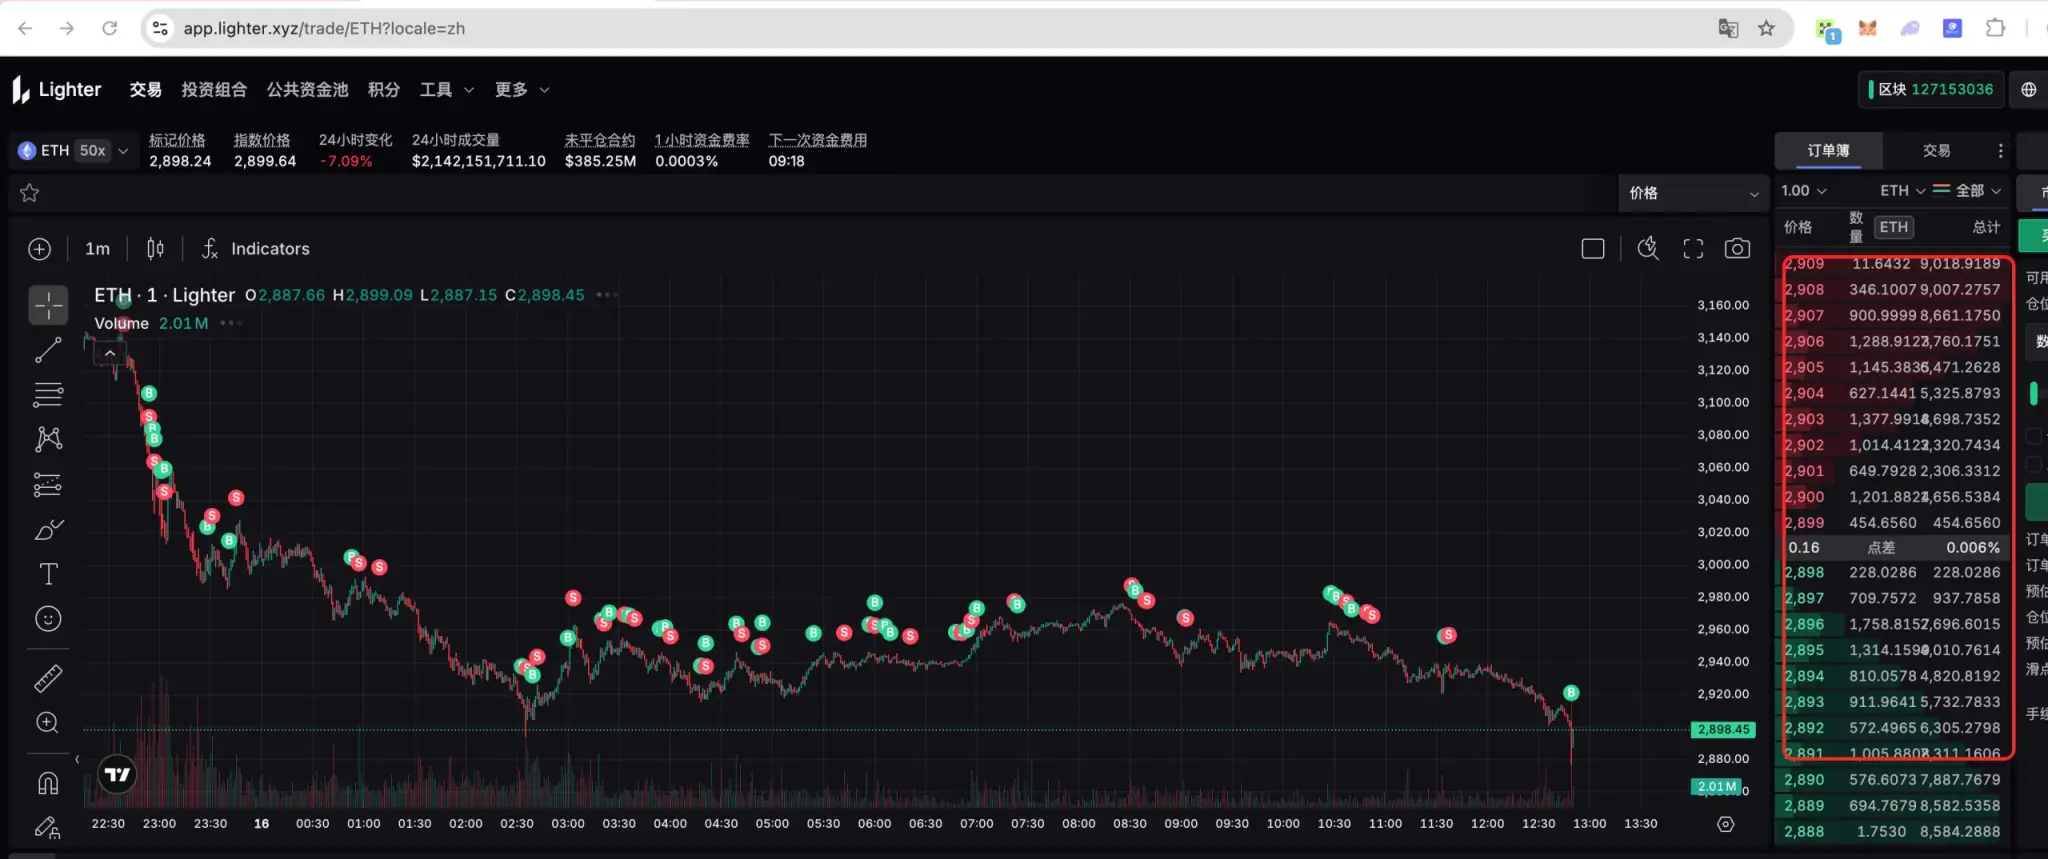2048x859 pixels.
Task: Toggle the magnet mode for drawings
Action: 48,782
